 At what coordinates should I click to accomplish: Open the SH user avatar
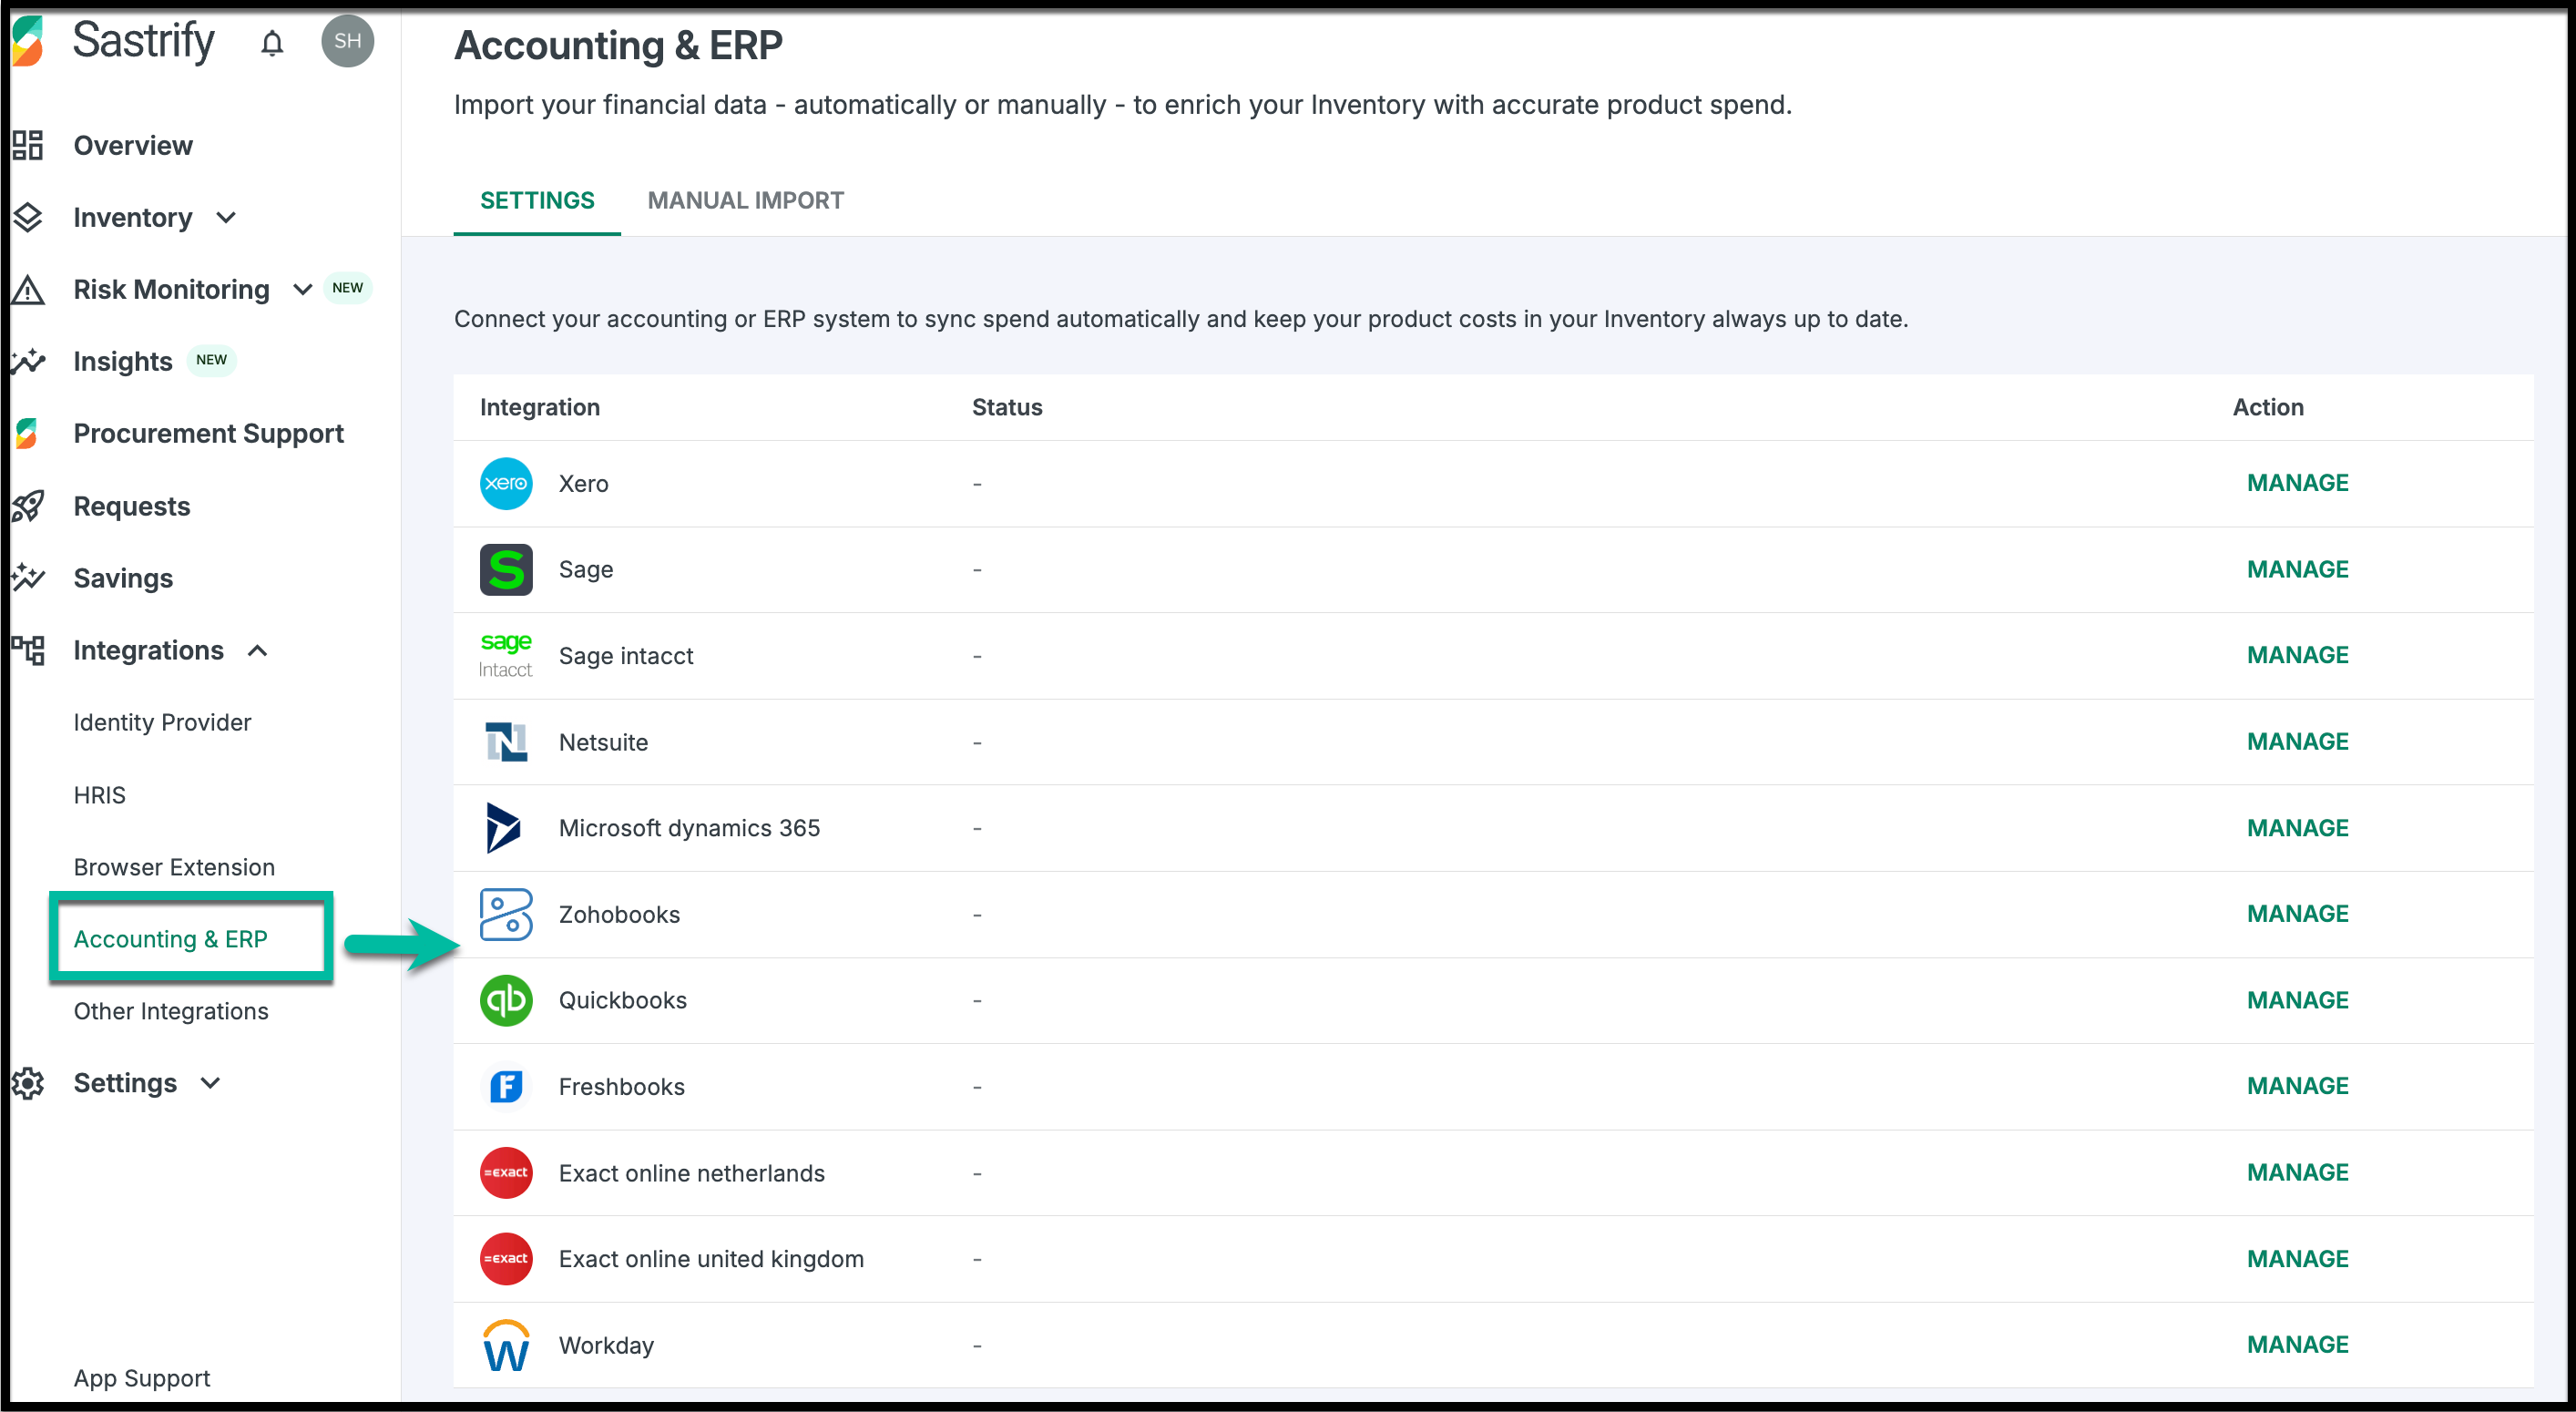[347, 41]
